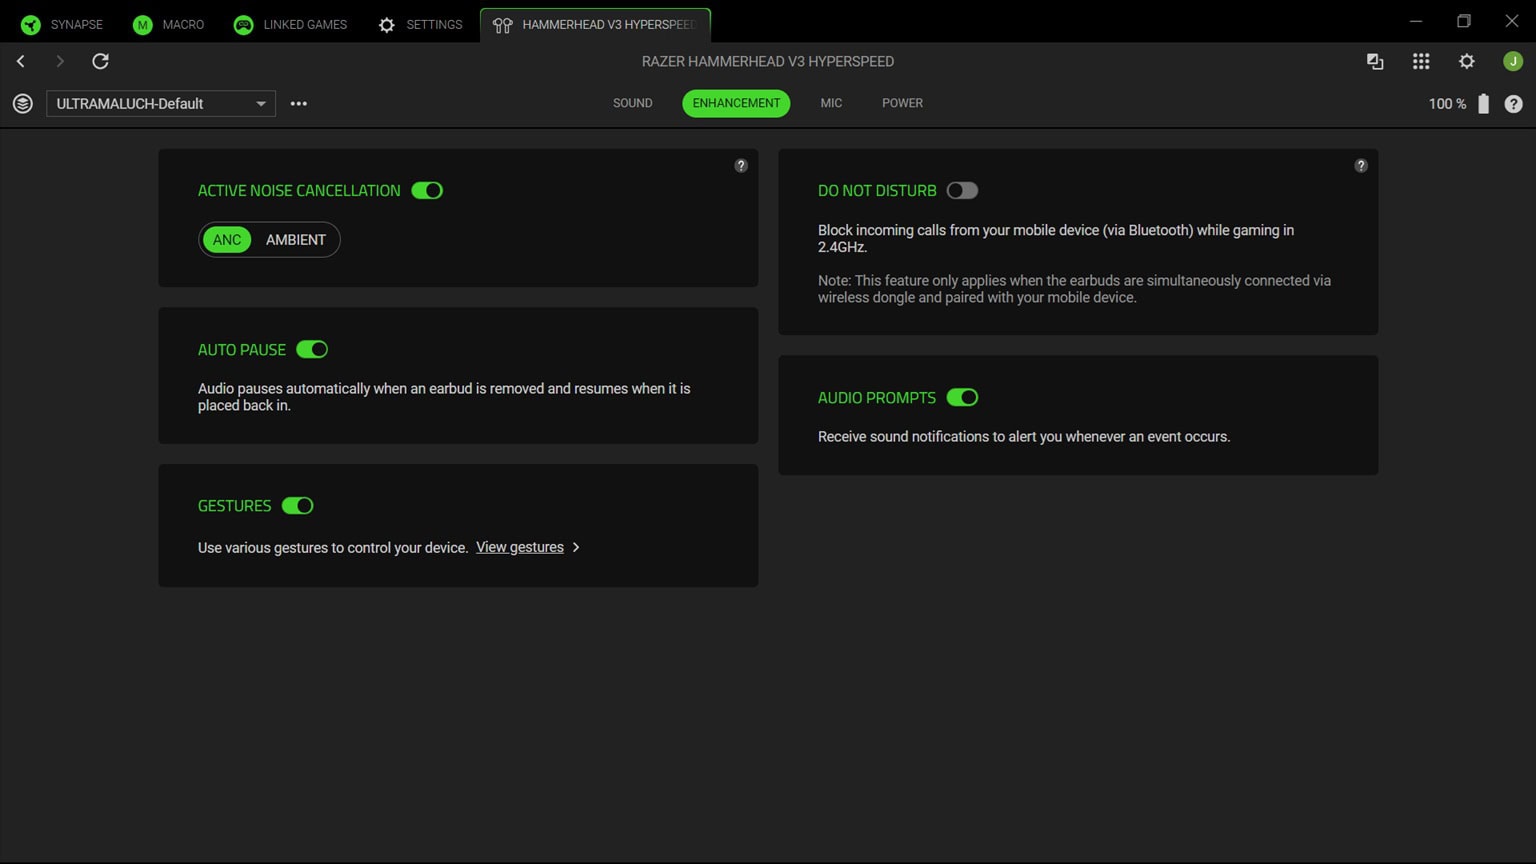The image size is (1536, 864).
Task: Toggle Active Noise Cancellation off
Action: pyautogui.click(x=427, y=190)
